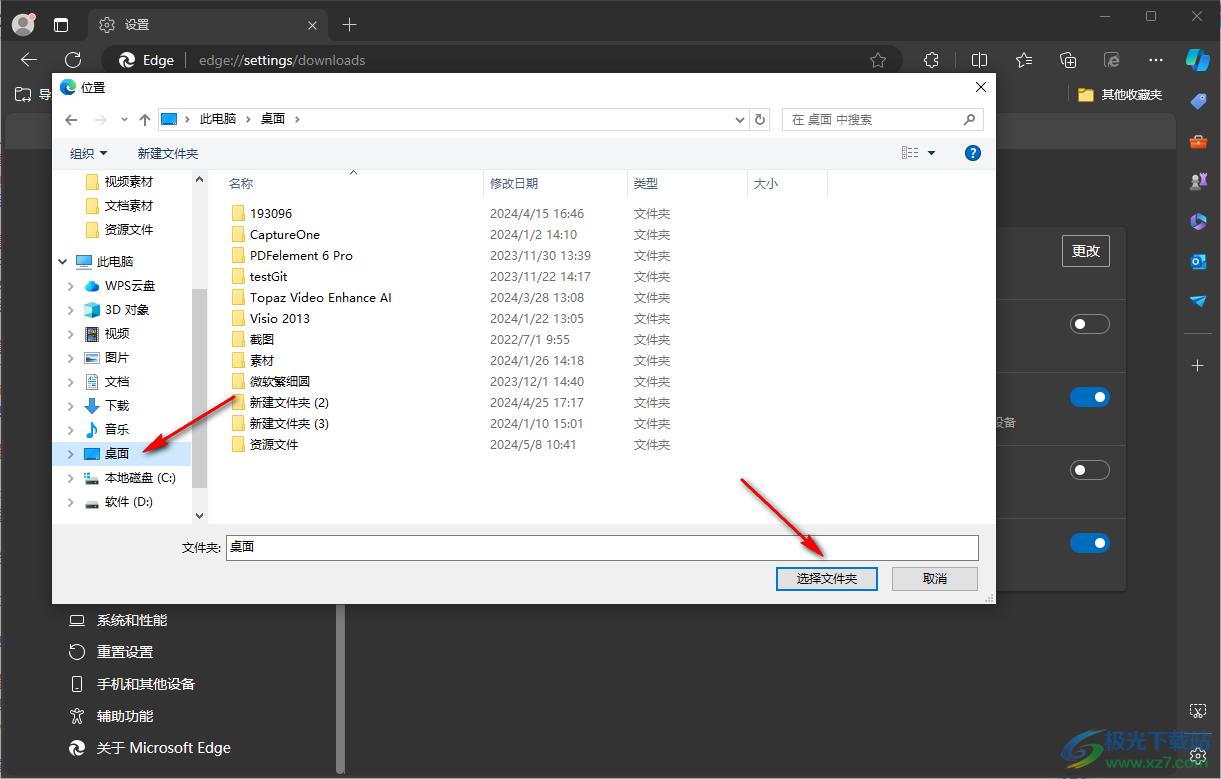Screen dimensions: 1221x779
Task: Open 手机和其他设备 settings section
Action: (x=146, y=684)
